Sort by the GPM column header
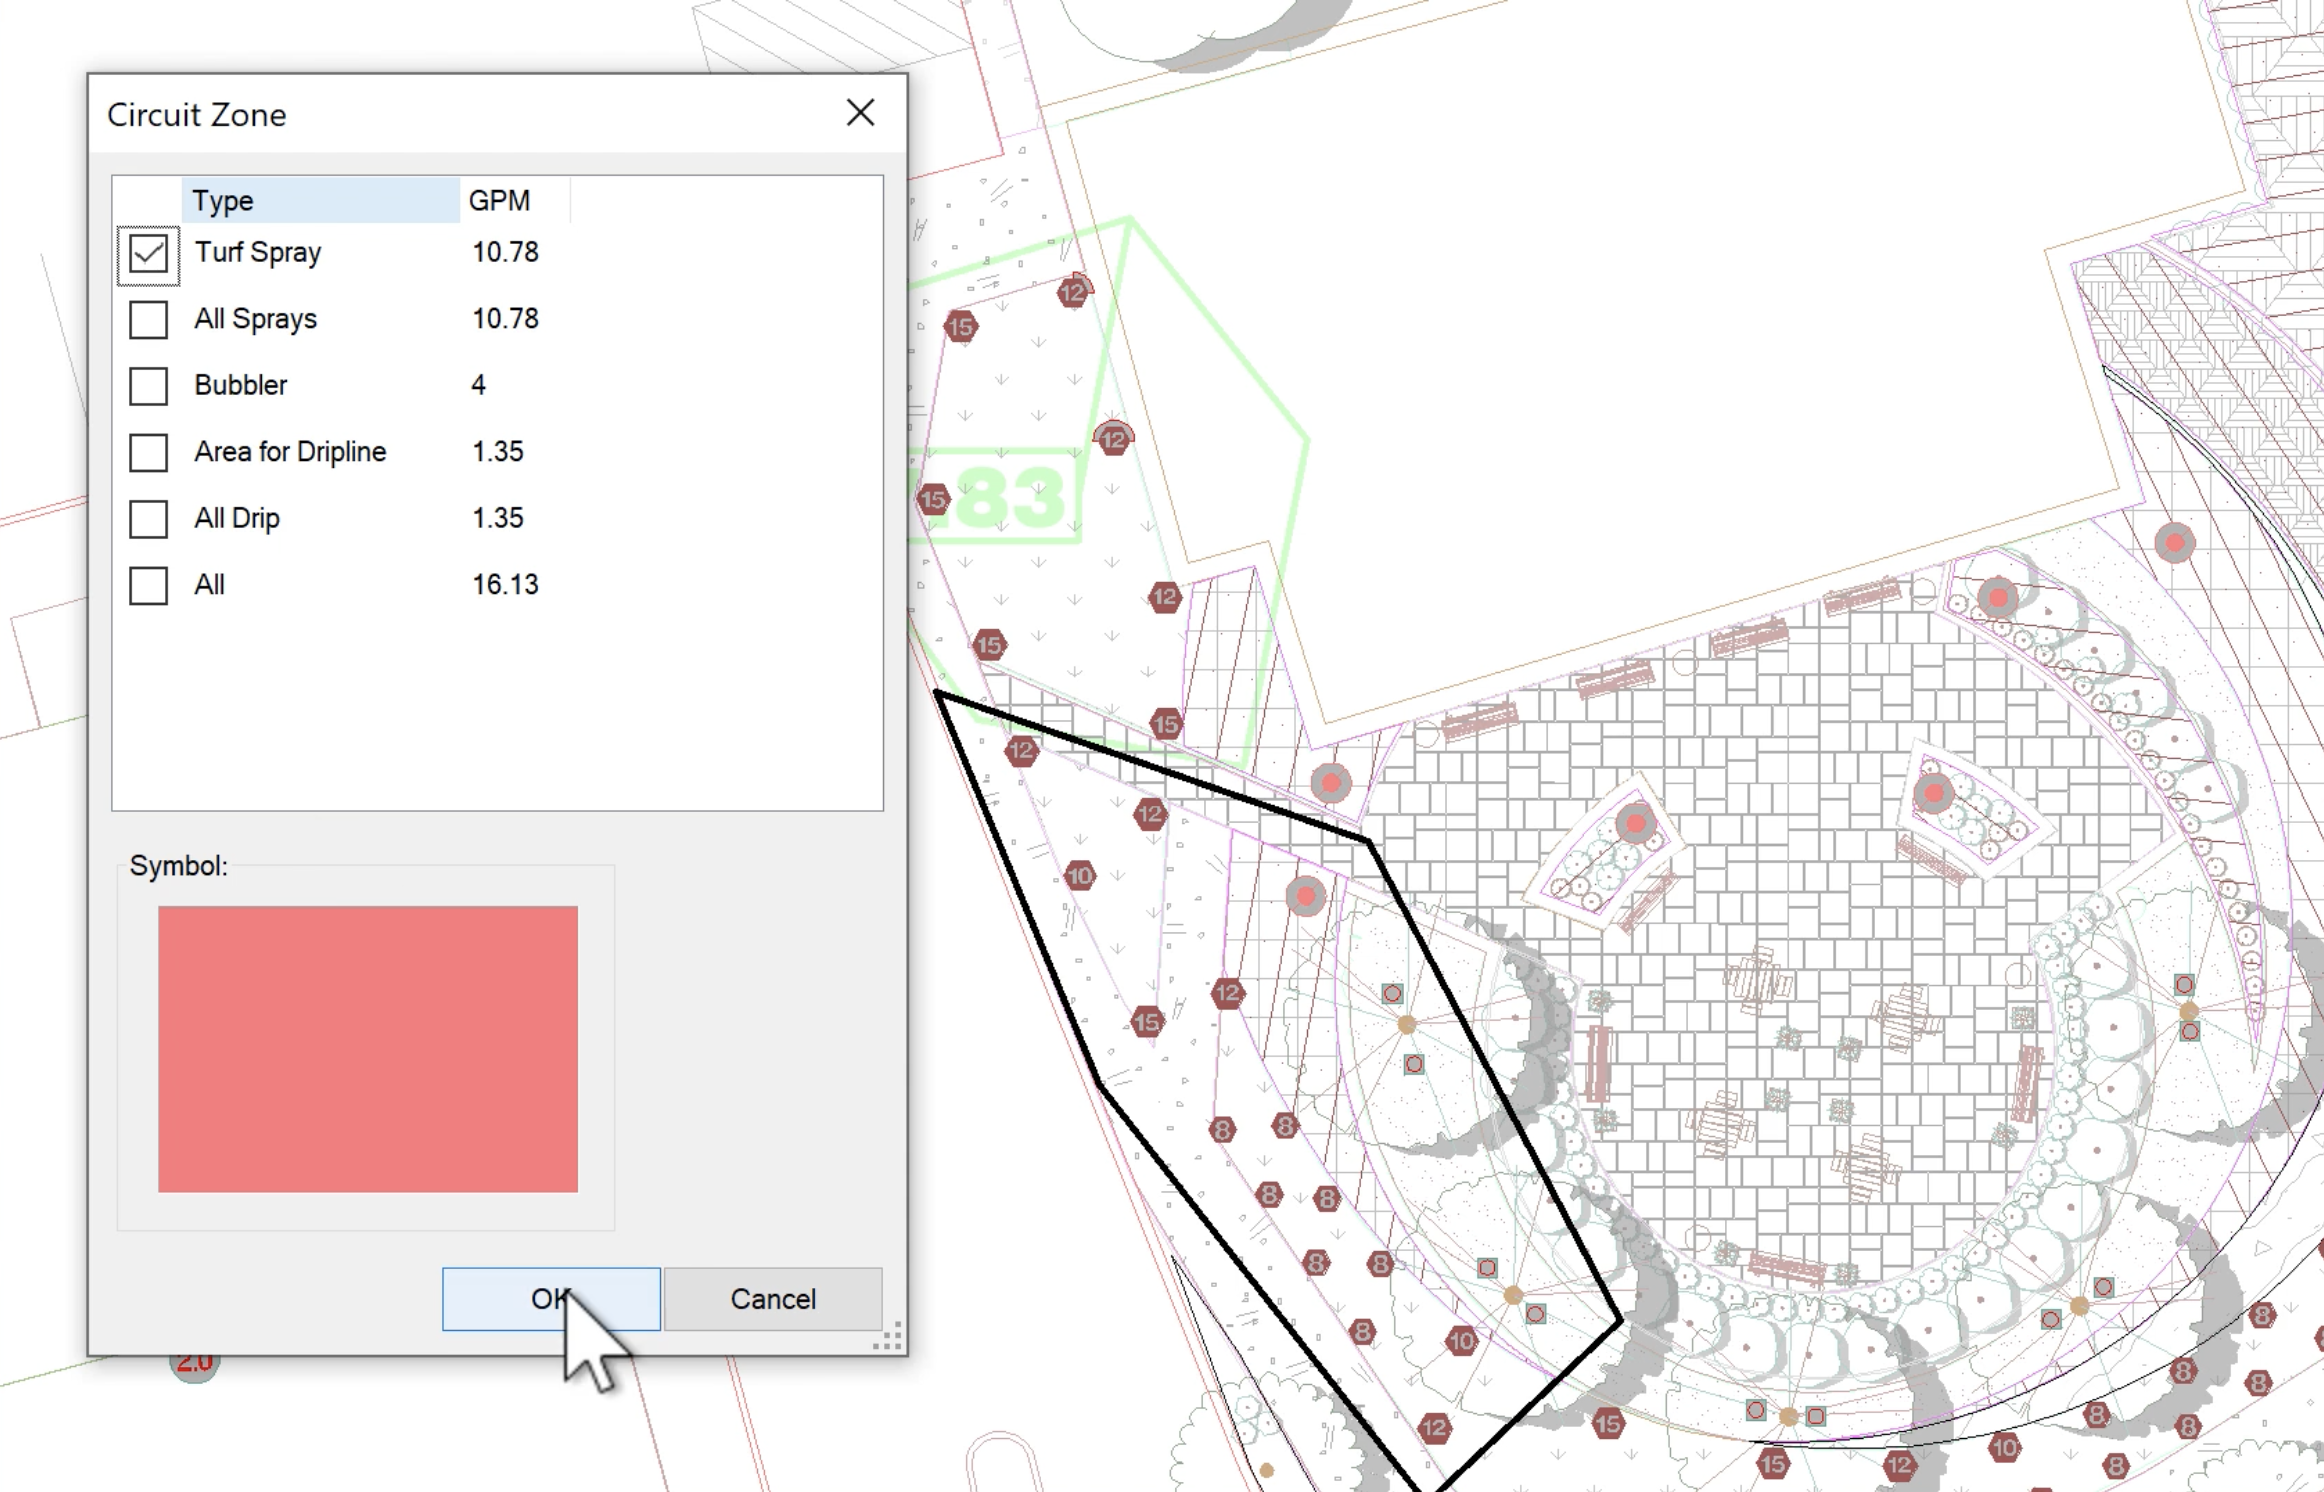 (x=514, y=200)
